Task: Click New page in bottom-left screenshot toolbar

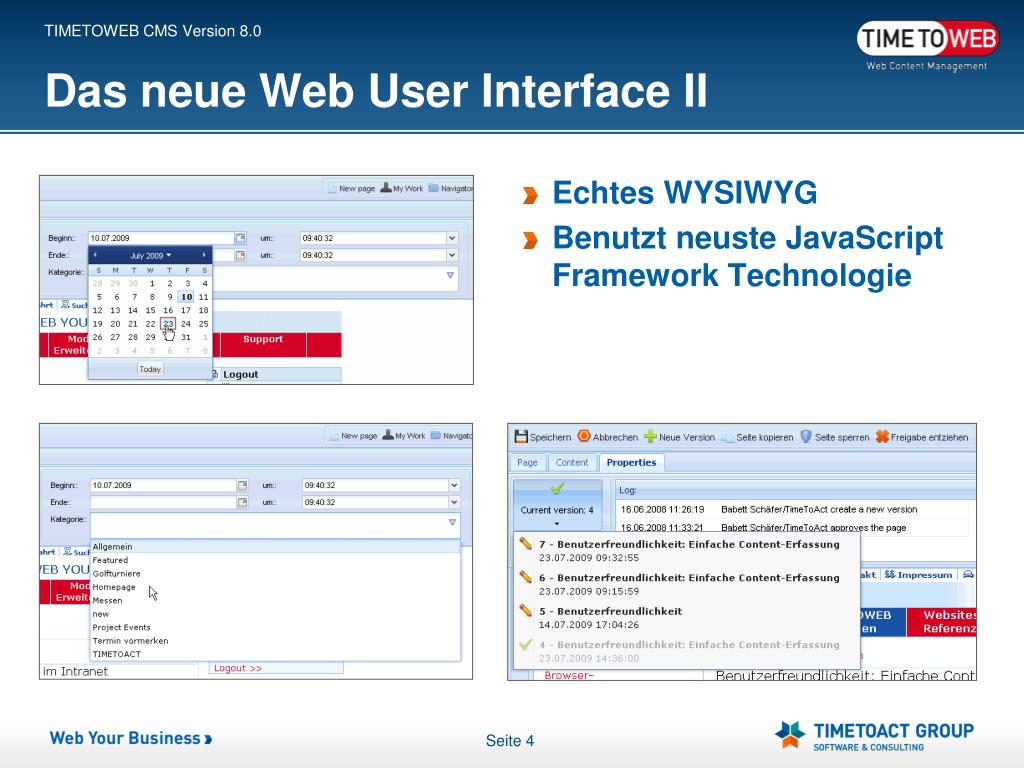Action: 353,436
